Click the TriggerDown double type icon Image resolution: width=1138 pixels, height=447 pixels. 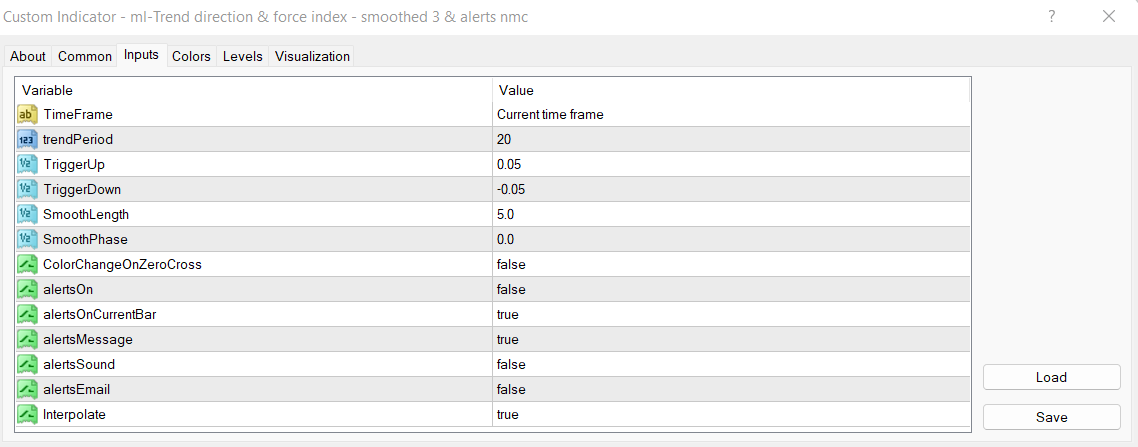click(x=27, y=190)
